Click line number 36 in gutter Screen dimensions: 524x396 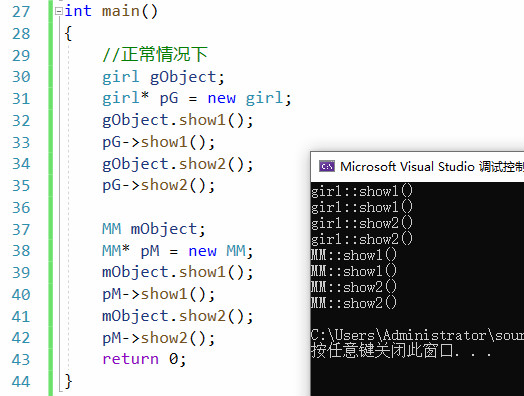click(x=21, y=208)
